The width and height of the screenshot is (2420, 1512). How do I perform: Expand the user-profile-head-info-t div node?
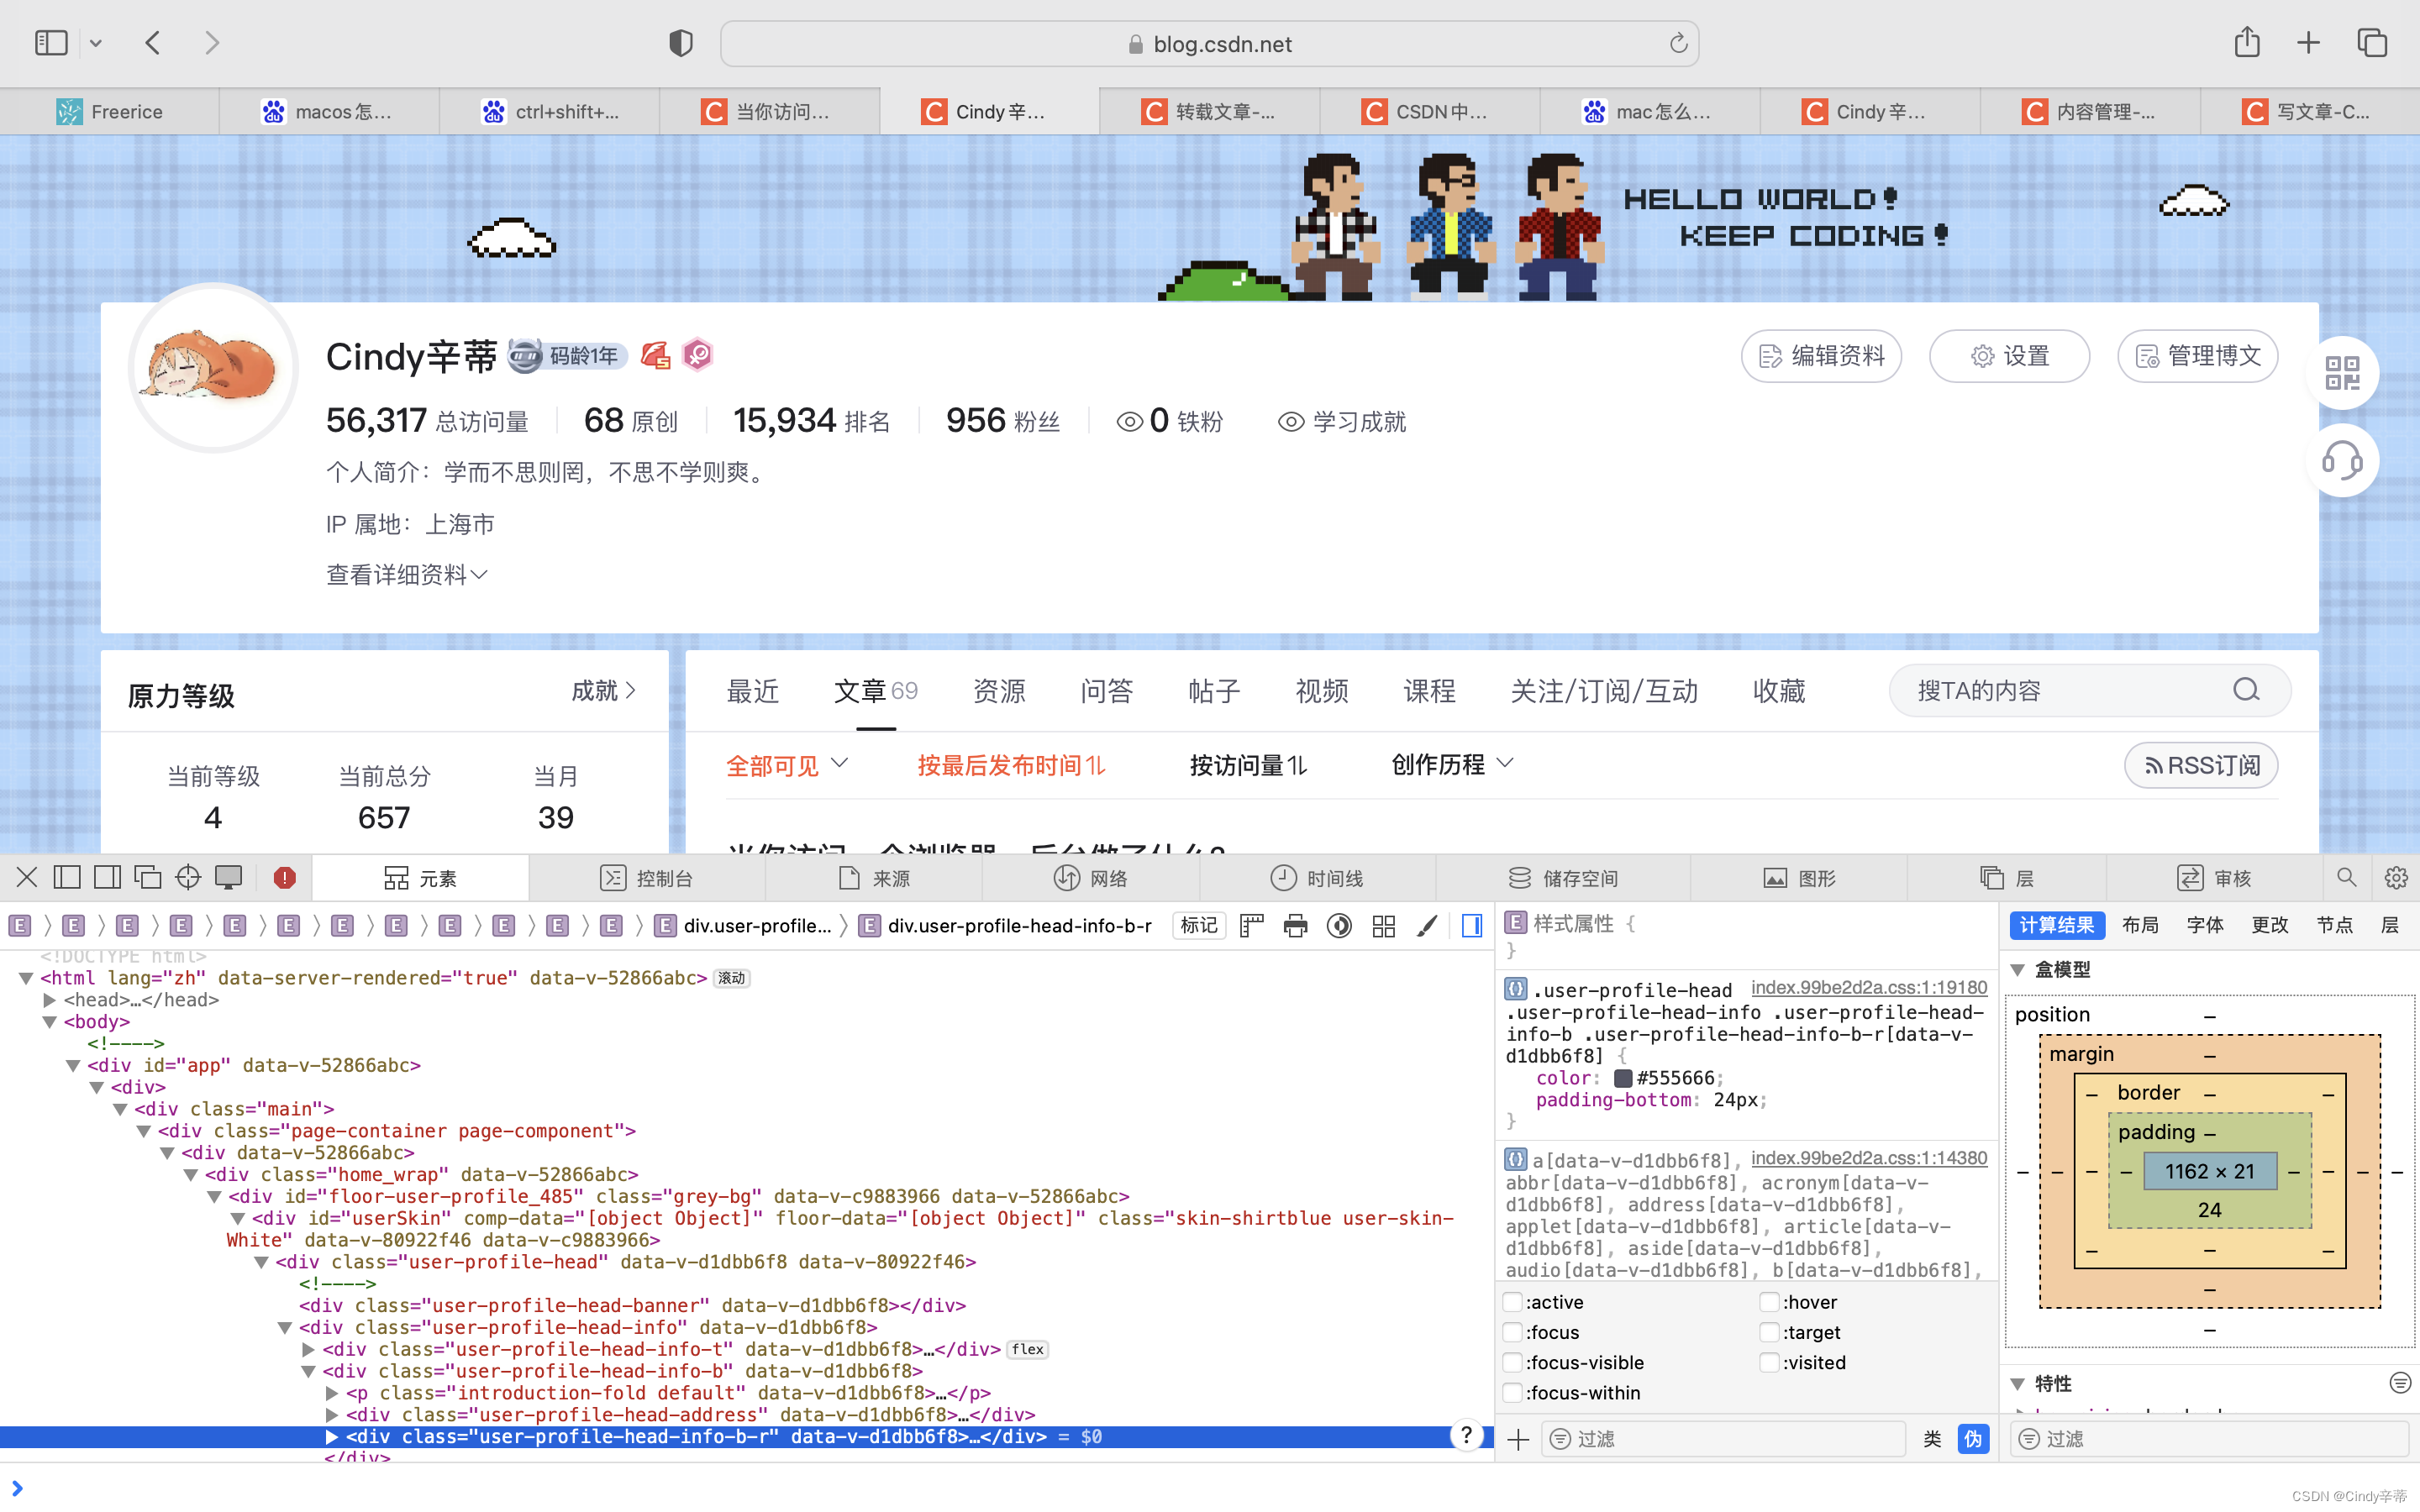[x=308, y=1349]
